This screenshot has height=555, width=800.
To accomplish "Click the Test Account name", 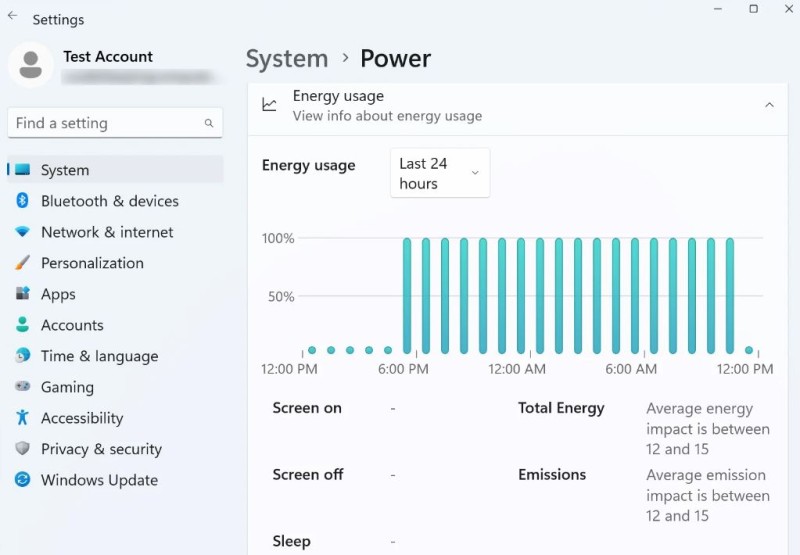I will click(108, 57).
